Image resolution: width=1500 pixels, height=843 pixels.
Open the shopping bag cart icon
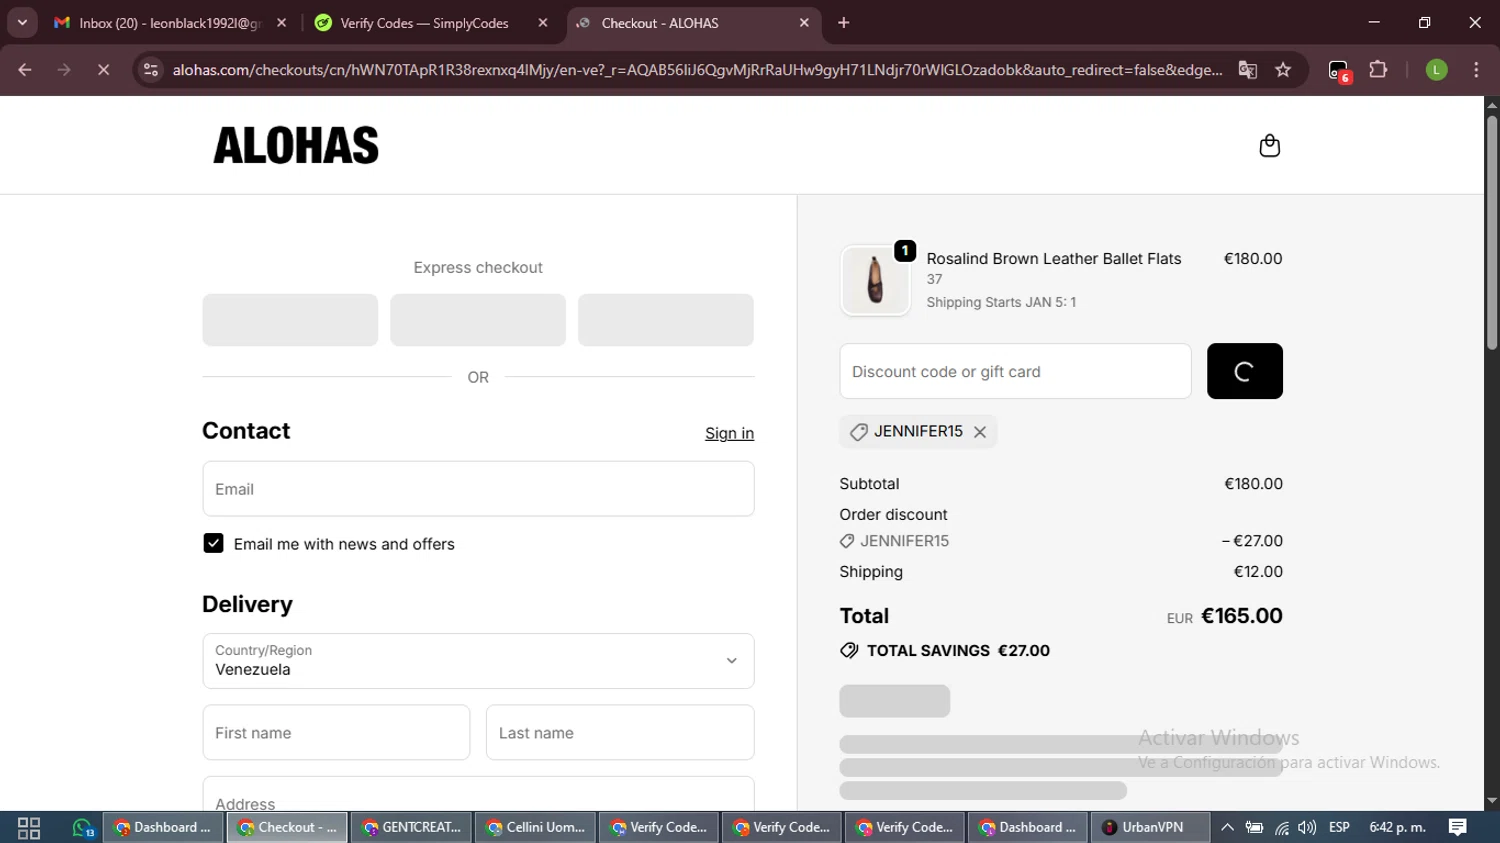1269,146
